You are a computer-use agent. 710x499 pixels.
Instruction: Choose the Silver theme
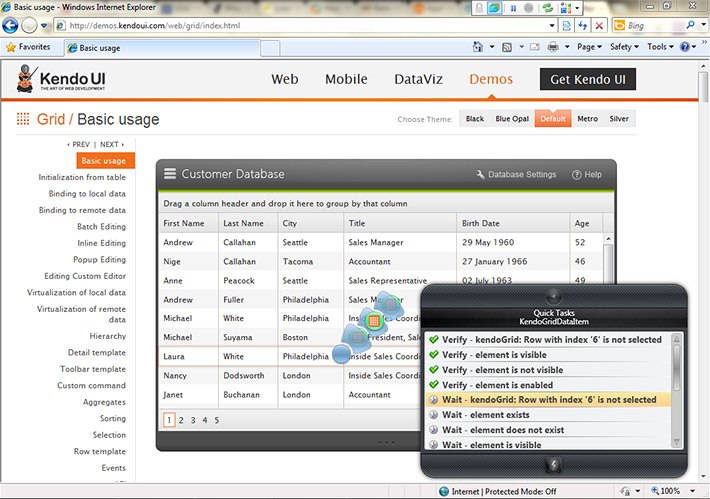619,119
